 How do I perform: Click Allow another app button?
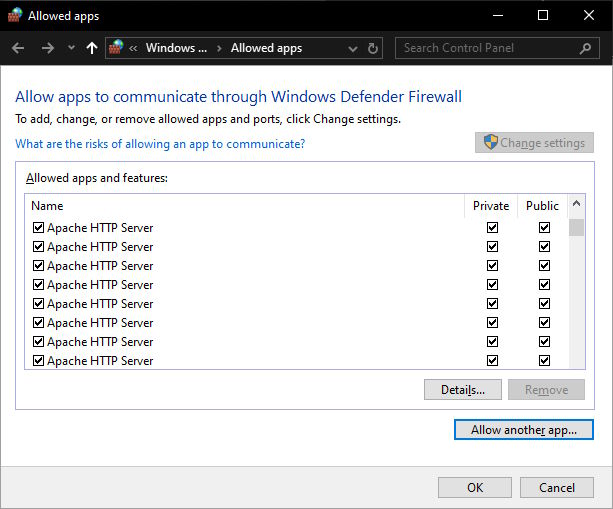pyautogui.click(x=523, y=430)
